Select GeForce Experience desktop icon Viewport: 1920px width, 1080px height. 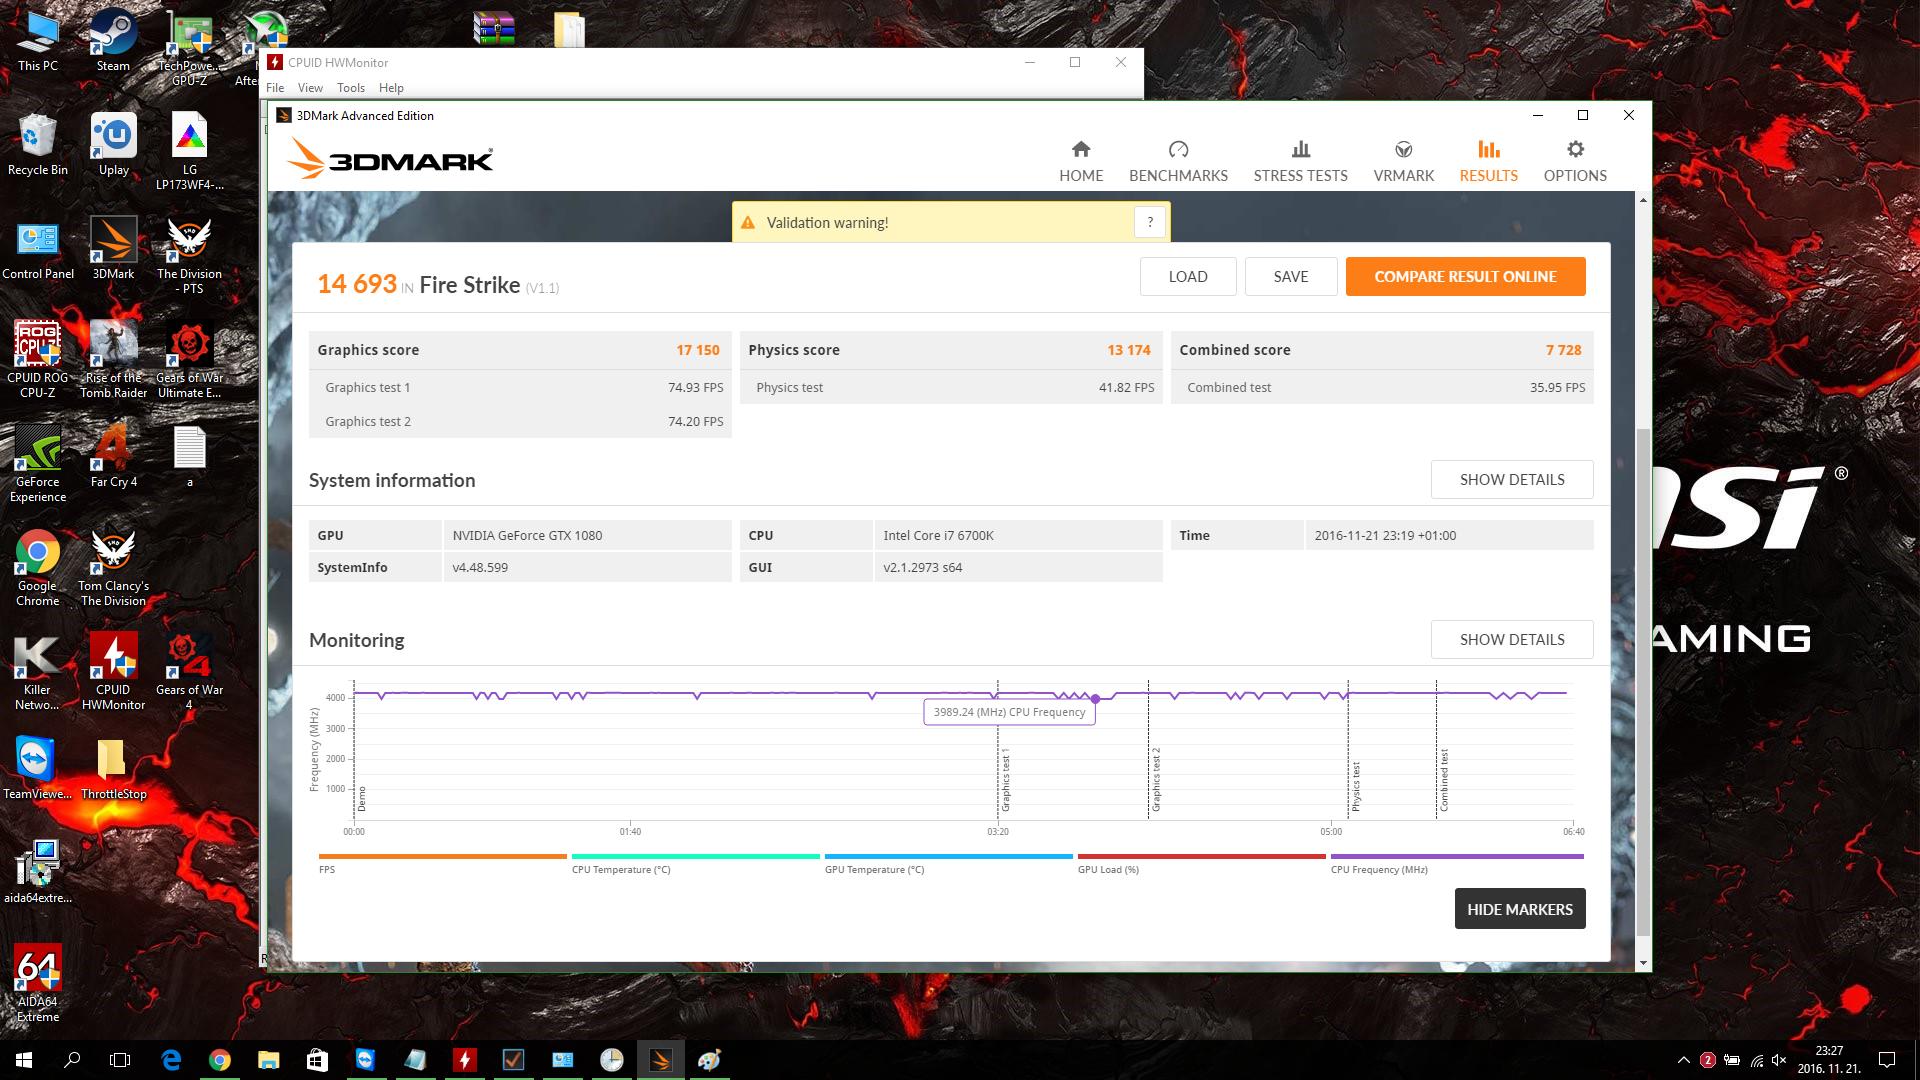38,465
